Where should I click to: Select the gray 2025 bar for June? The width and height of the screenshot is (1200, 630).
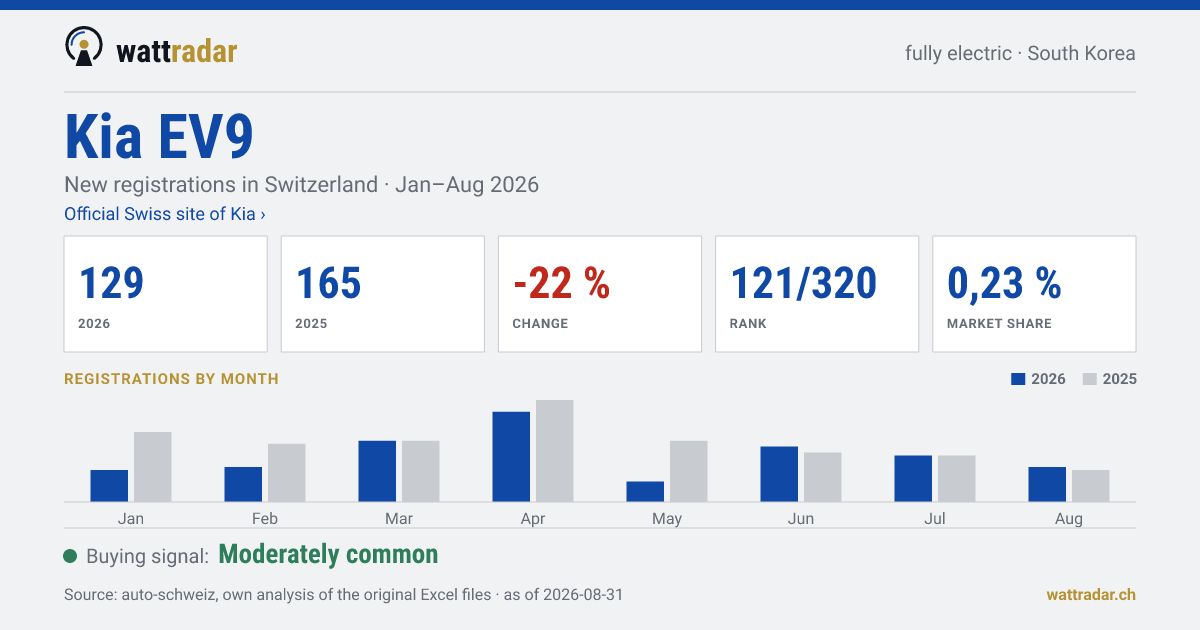point(823,477)
